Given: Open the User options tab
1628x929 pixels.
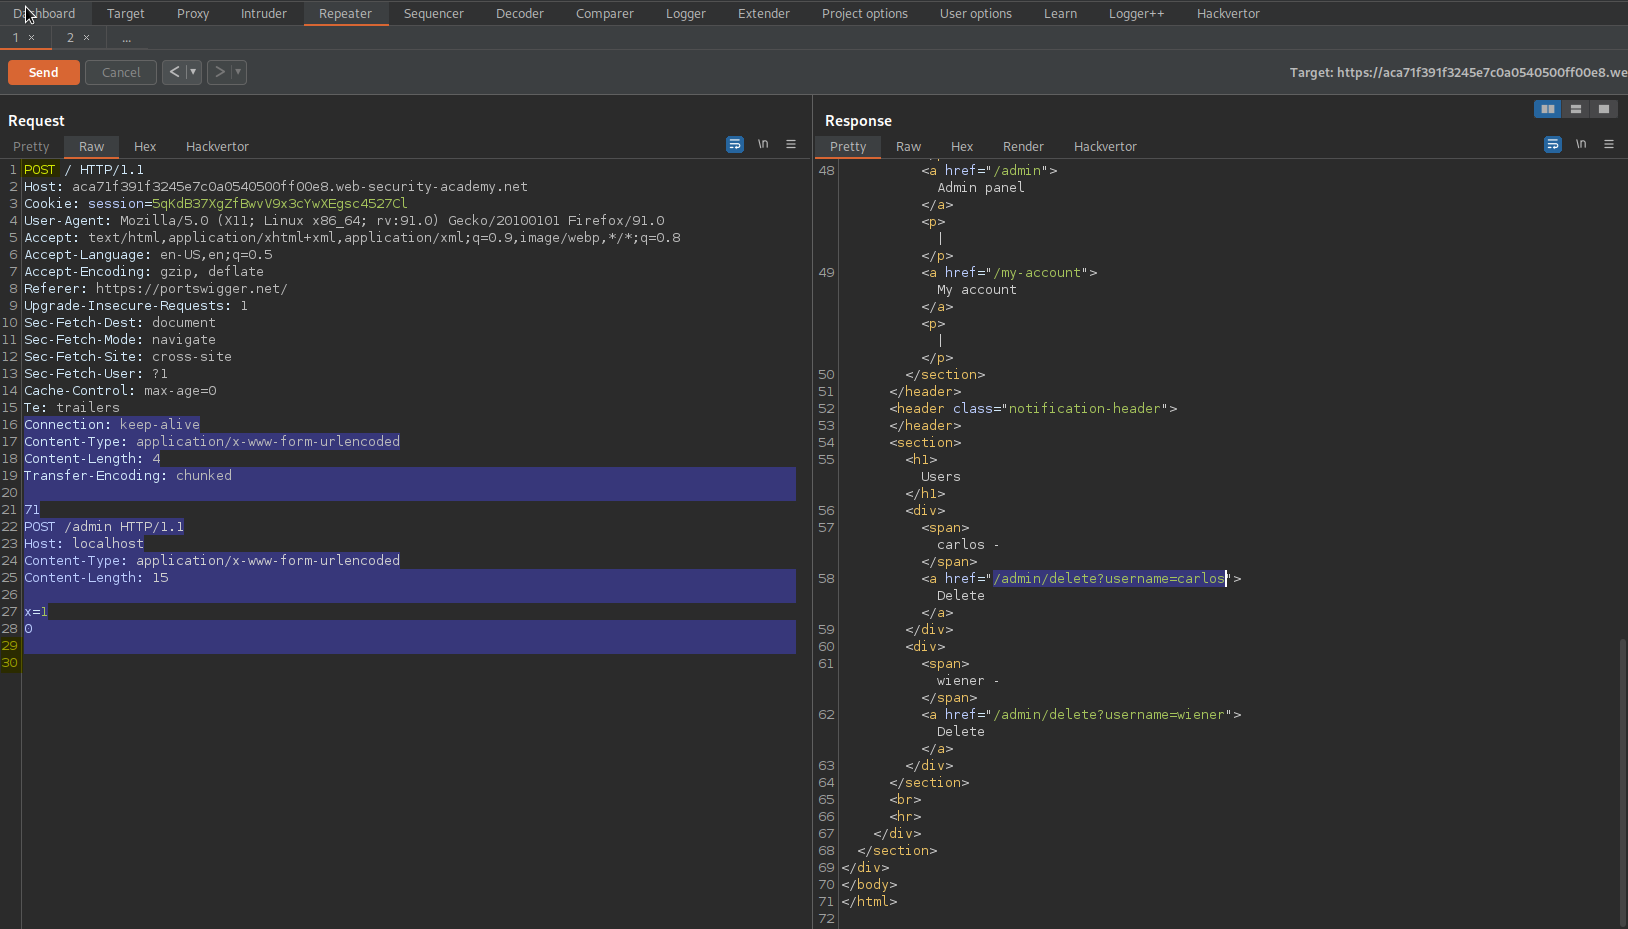Looking at the screenshot, I should coord(976,14).
